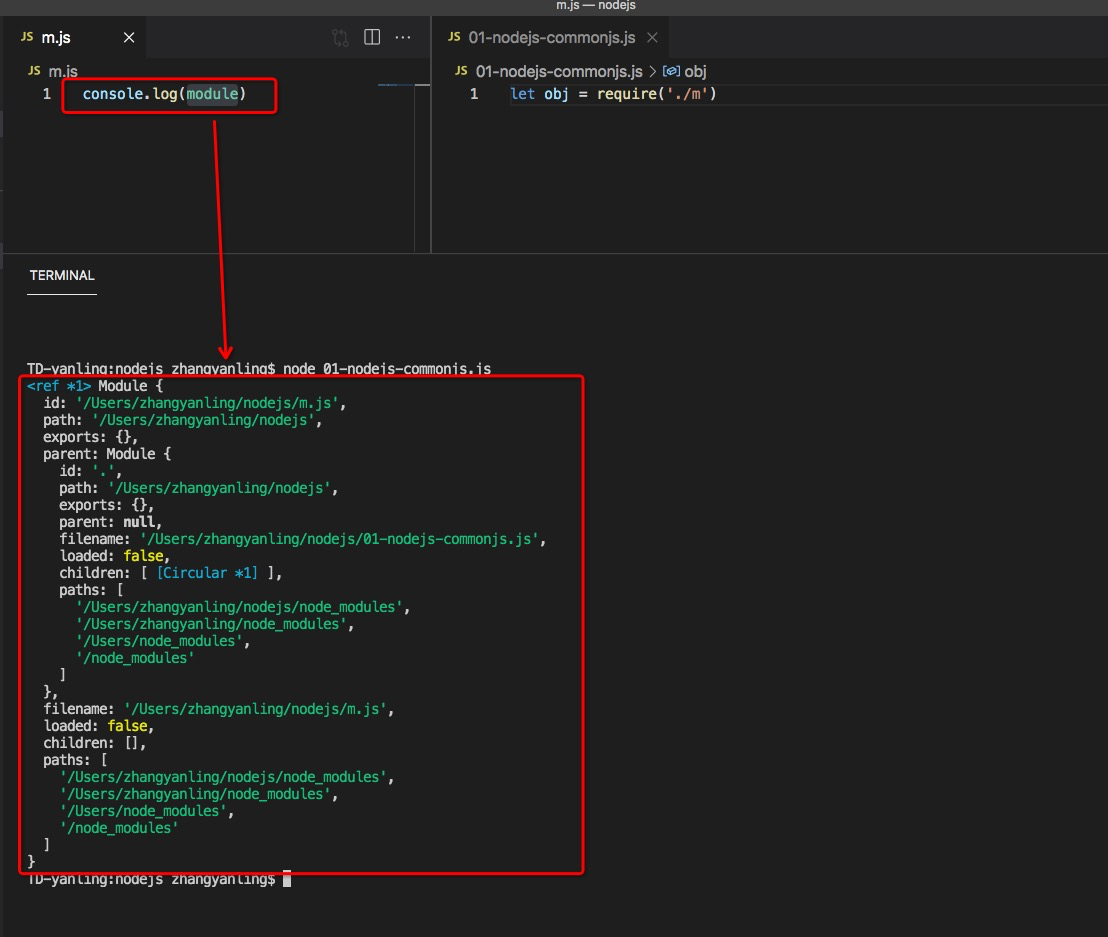Click the terminal prompt cursor at bottom
Screen dimensions: 1108x937
pos(287,879)
